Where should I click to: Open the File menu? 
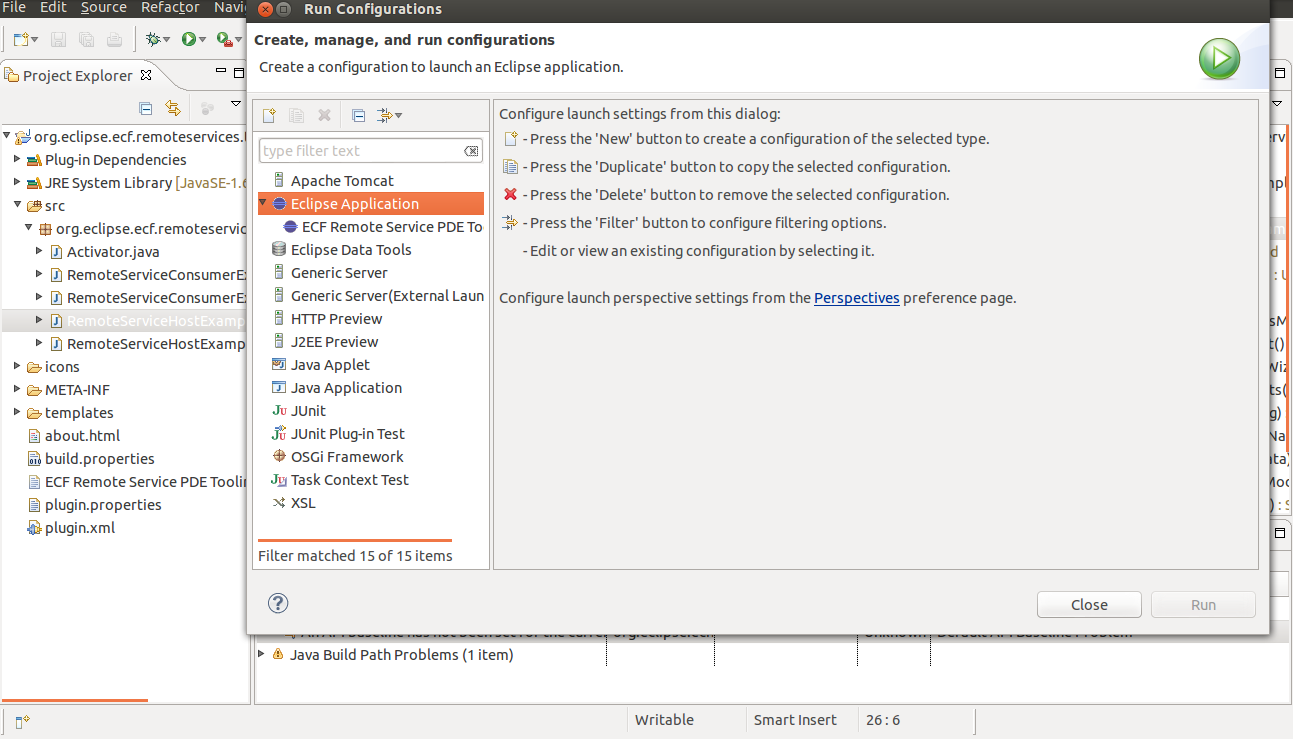click(x=14, y=7)
